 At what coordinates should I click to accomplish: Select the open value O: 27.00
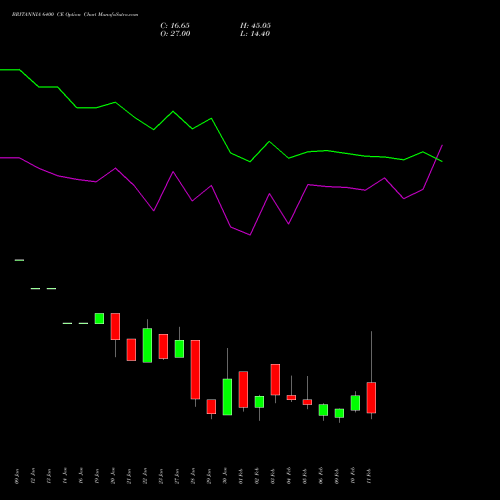pos(175,34)
